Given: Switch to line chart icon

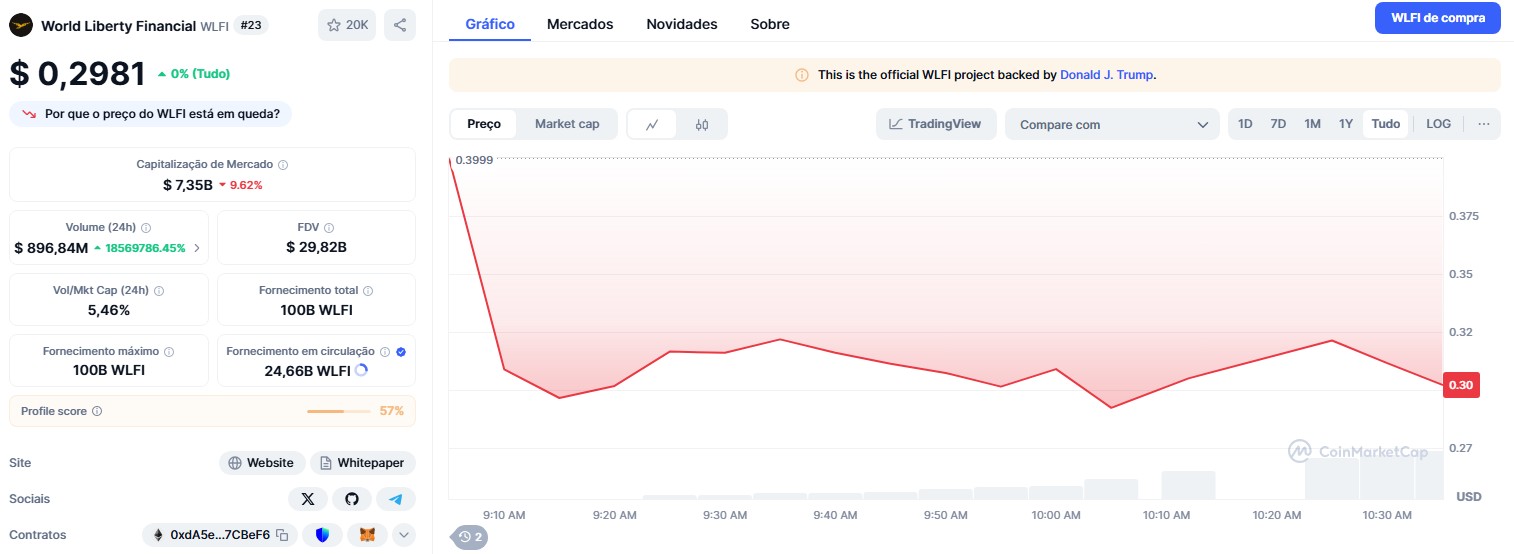Looking at the screenshot, I should [652, 124].
